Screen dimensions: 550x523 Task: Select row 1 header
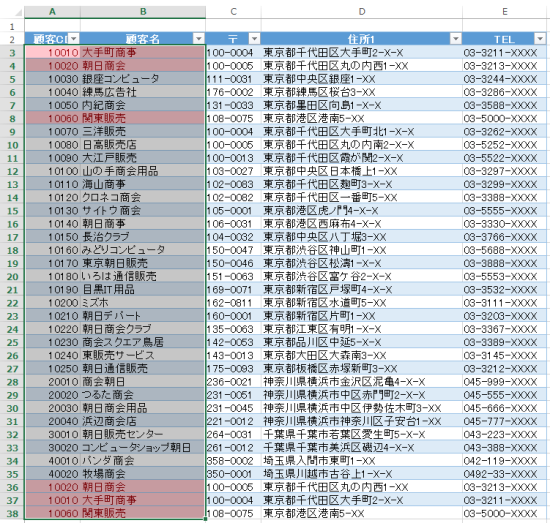(x=12, y=26)
